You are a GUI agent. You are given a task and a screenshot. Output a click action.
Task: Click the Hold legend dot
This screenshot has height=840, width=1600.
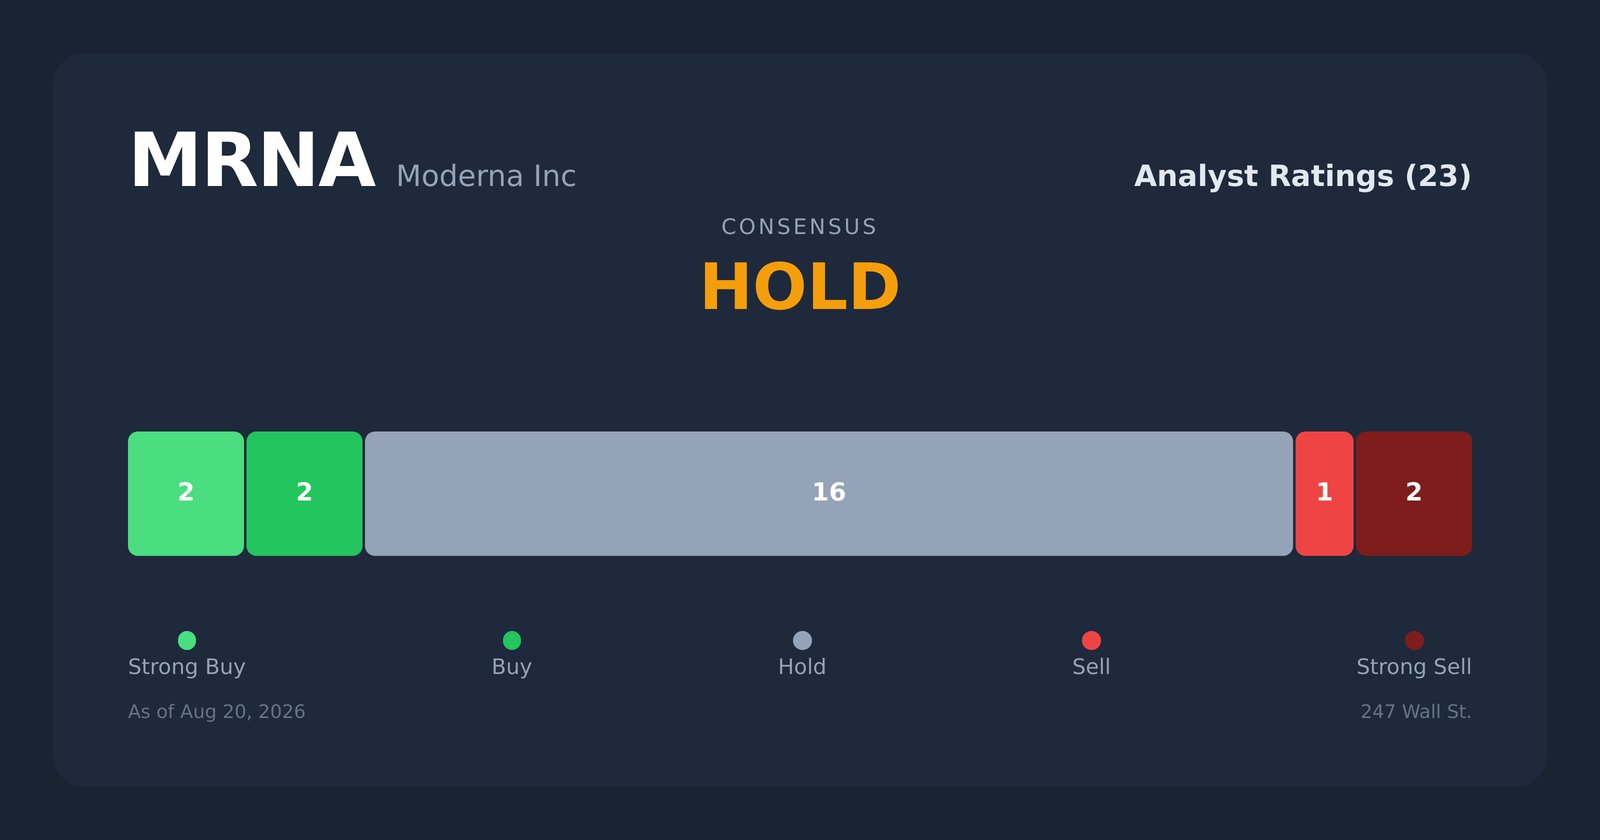pyautogui.click(x=802, y=640)
